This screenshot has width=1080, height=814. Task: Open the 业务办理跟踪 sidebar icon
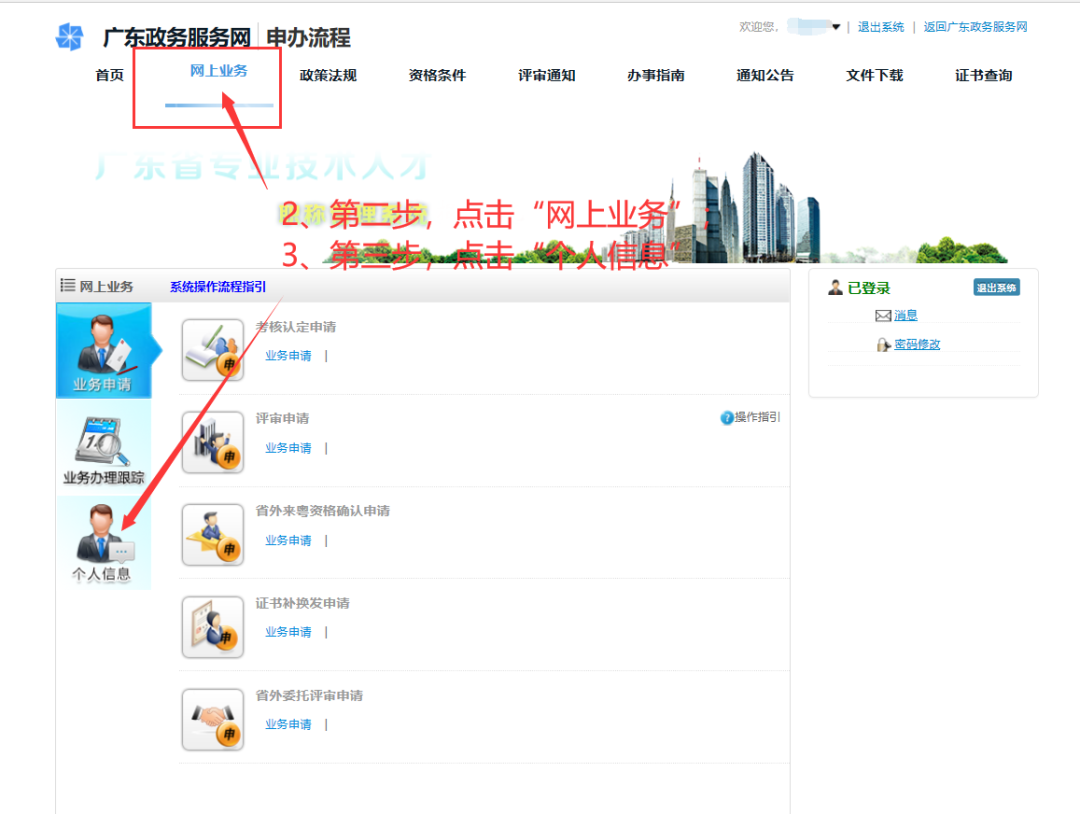point(103,446)
